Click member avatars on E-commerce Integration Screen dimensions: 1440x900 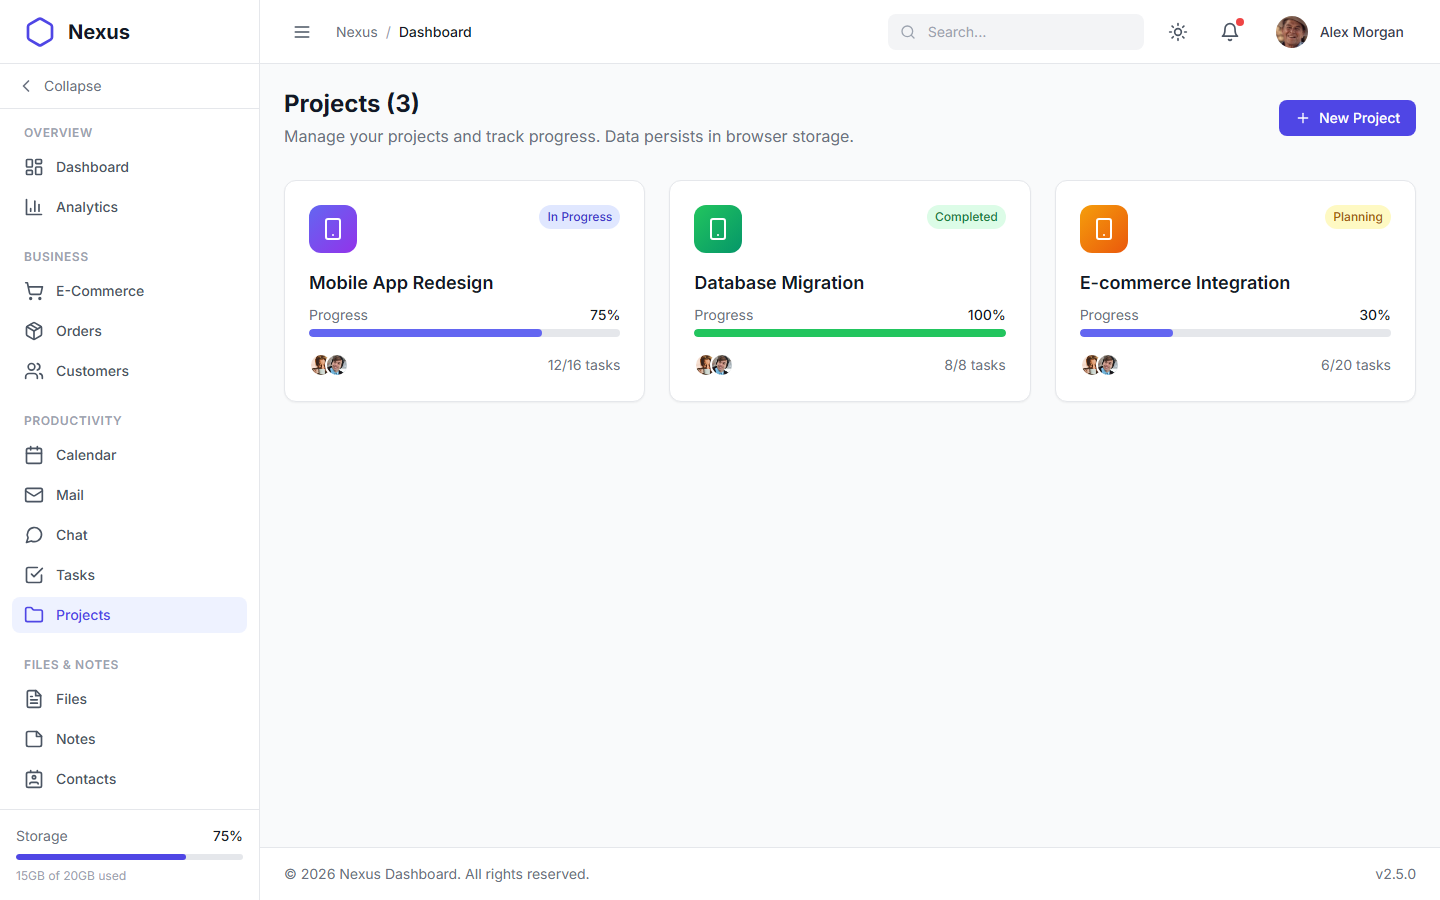pyautogui.click(x=1100, y=365)
